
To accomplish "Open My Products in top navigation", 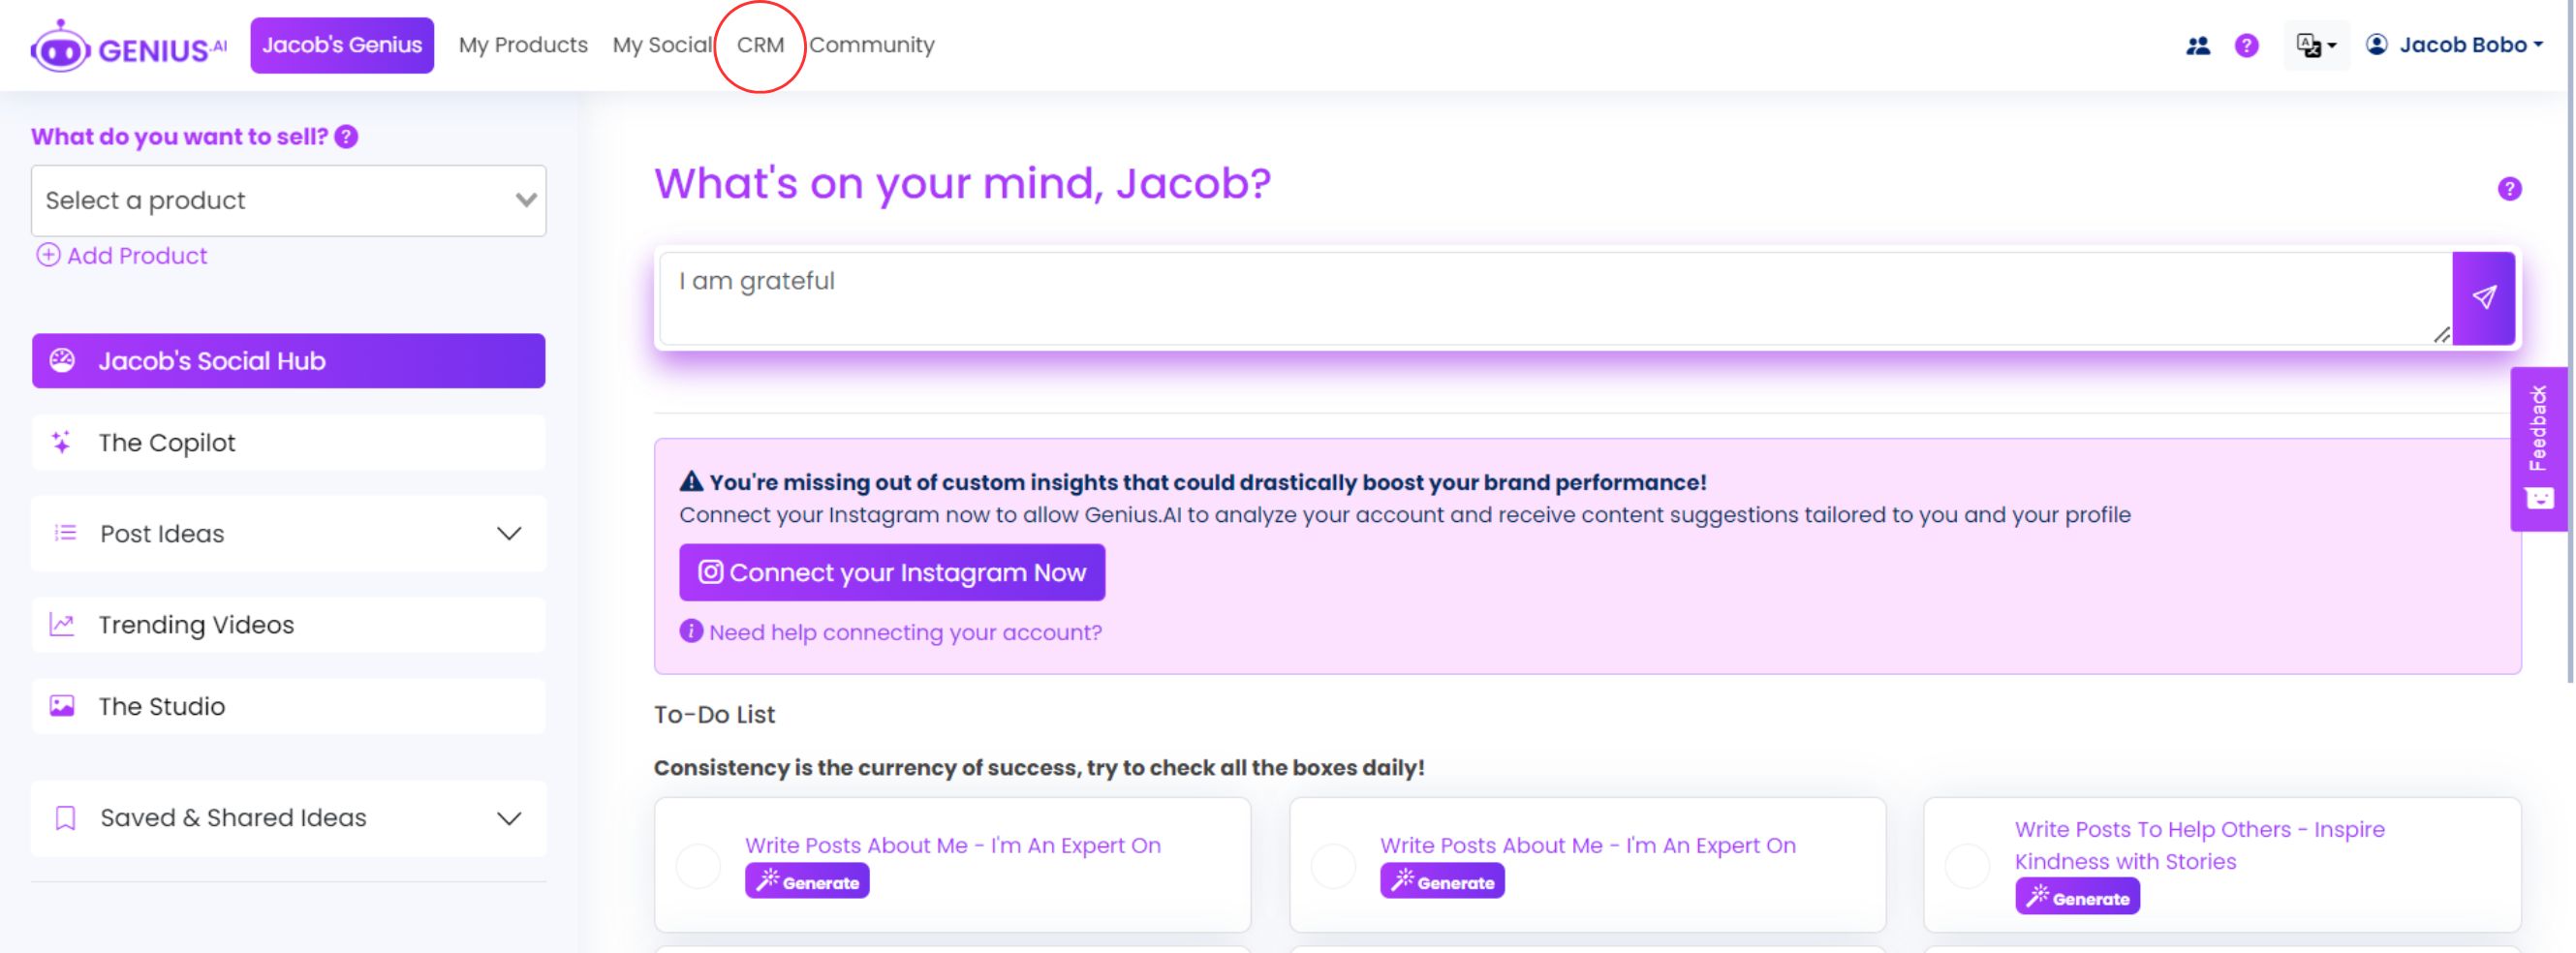I will tap(523, 45).
